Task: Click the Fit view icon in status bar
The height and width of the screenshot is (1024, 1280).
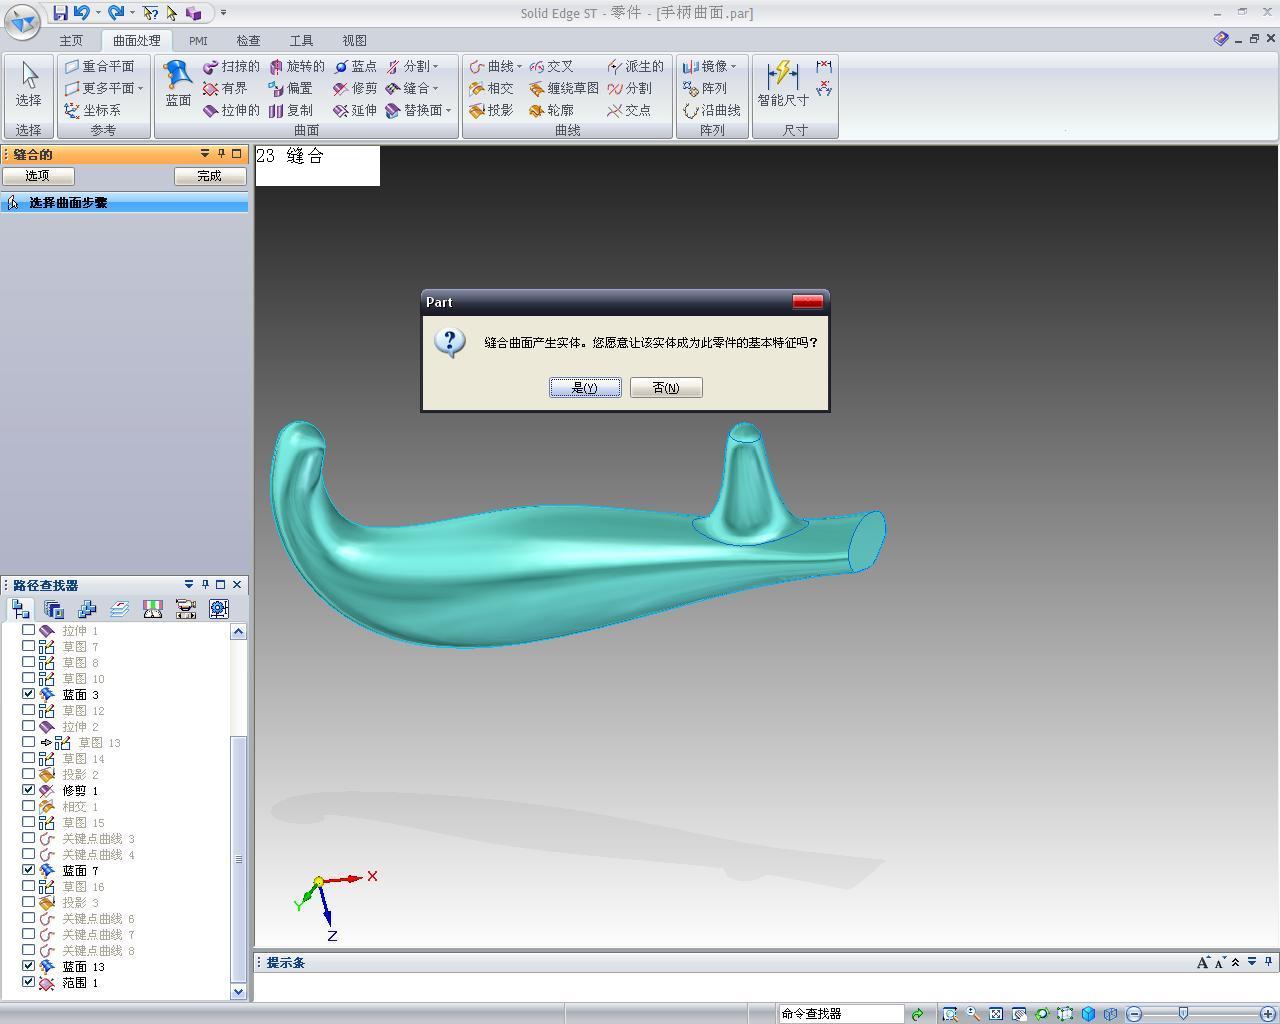Action: pyautogui.click(x=996, y=1014)
